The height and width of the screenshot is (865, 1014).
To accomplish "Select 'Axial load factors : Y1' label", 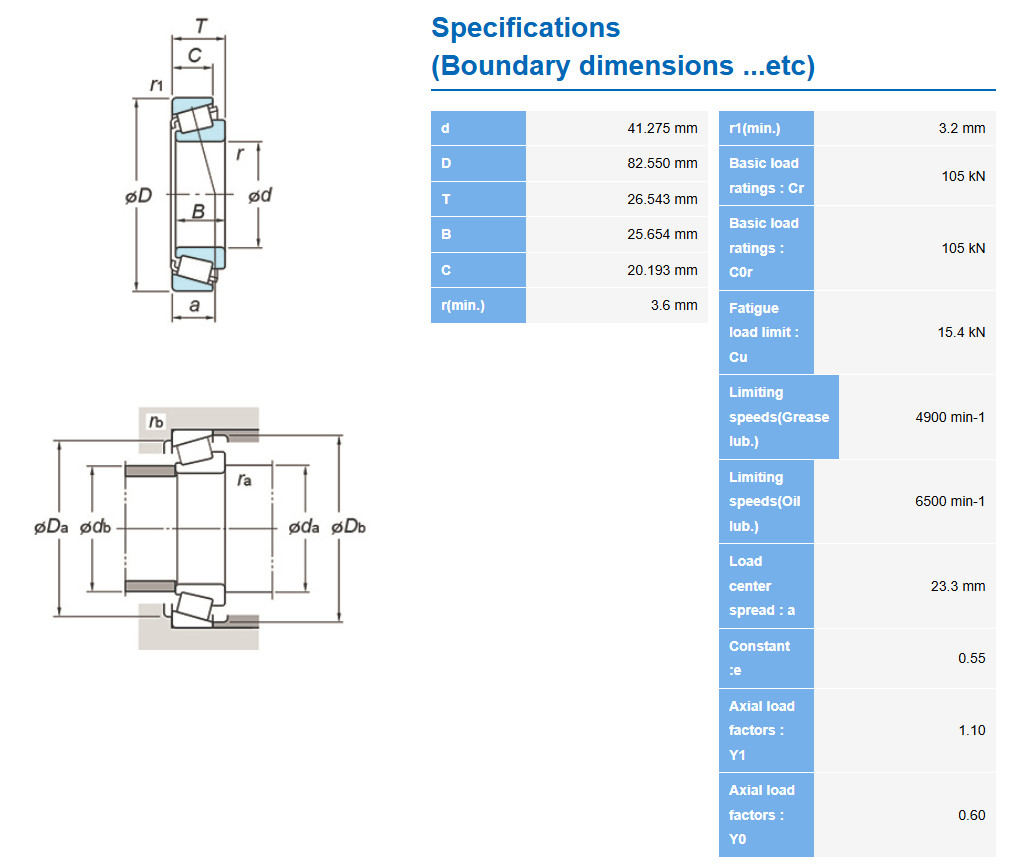I will coord(766,730).
